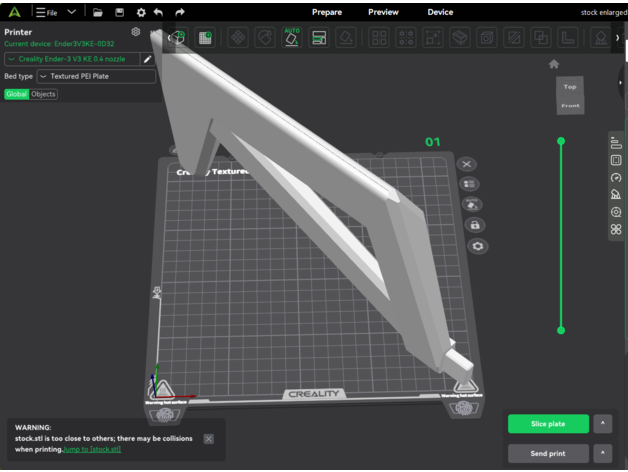Click the top handle of the vertical green slider
Image resolution: width=628 pixels, height=472 pixels.
pos(561,141)
